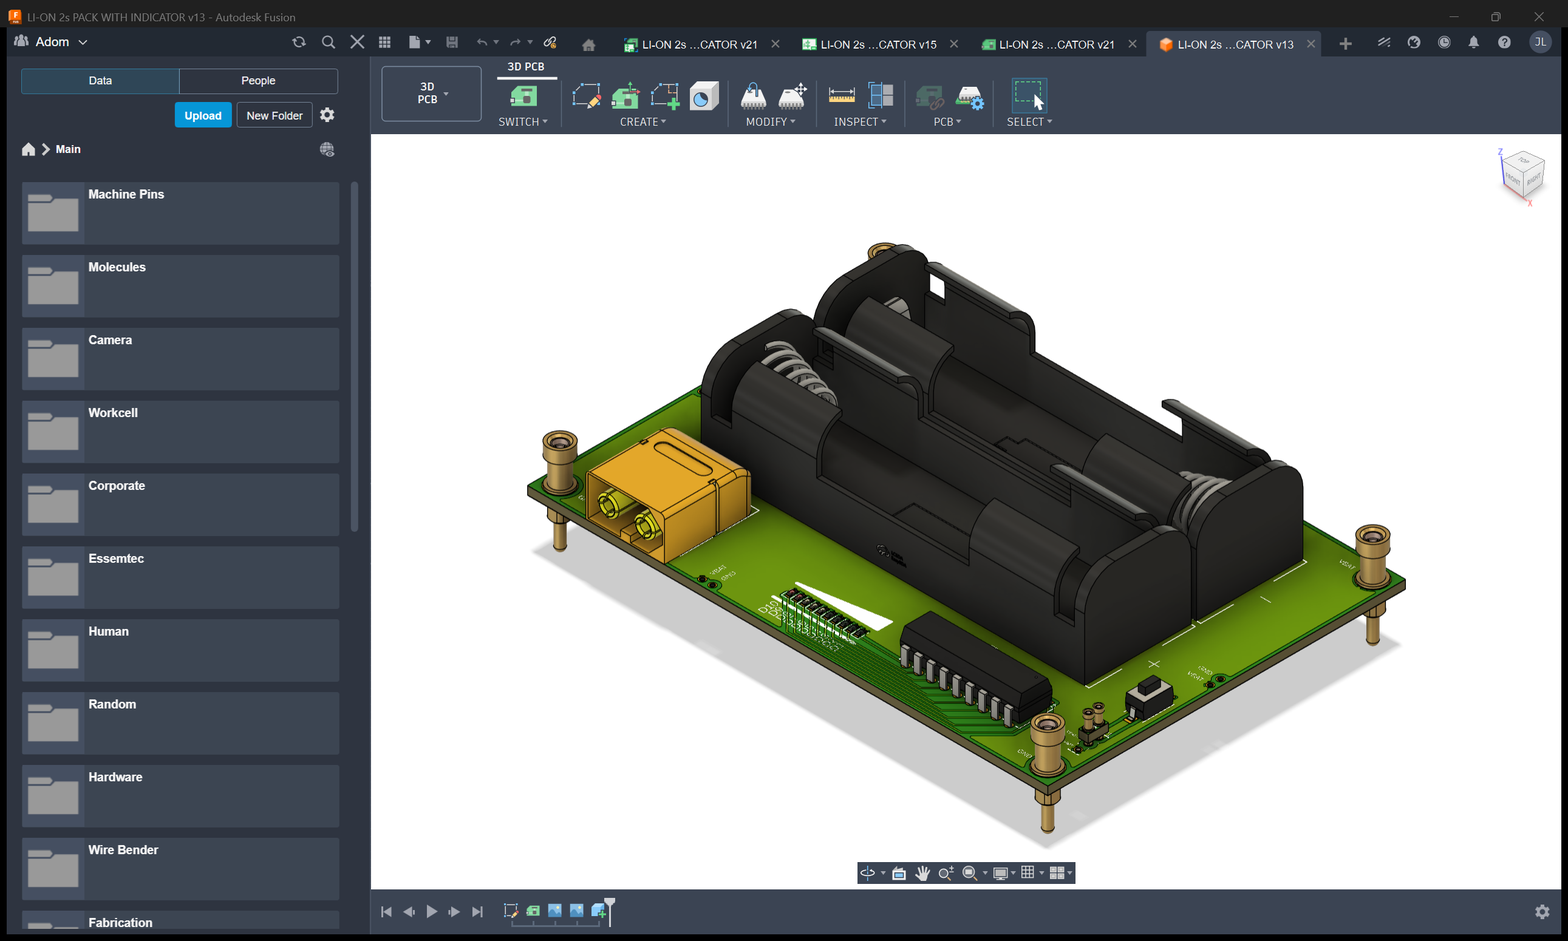Click the PCB settings gear-chip icon
The image size is (1568, 941).
coord(970,97)
